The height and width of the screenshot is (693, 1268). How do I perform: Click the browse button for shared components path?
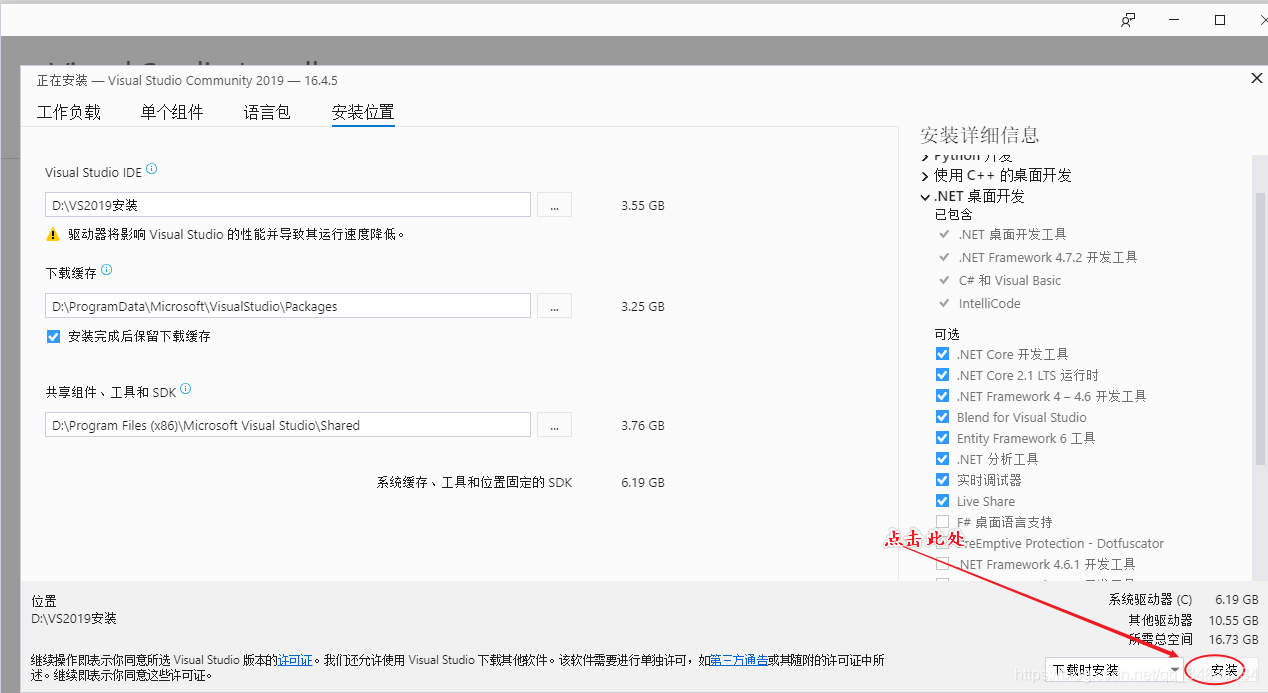click(x=554, y=424)
